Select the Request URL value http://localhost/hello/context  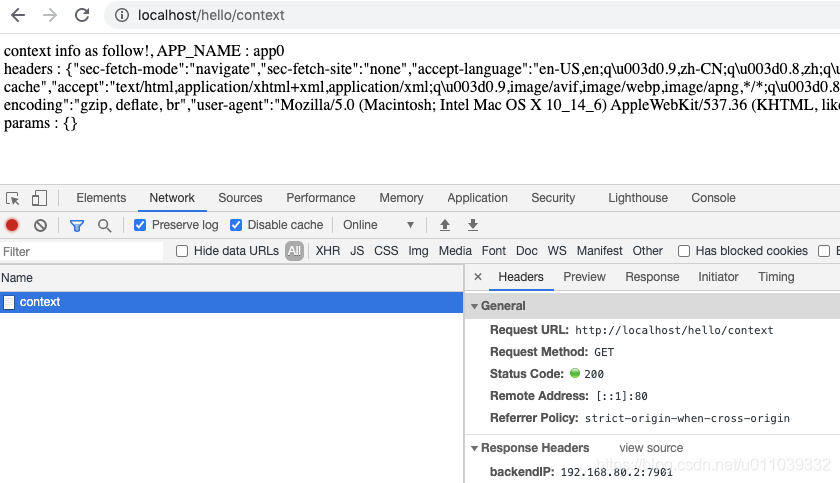tap(674, 330)
